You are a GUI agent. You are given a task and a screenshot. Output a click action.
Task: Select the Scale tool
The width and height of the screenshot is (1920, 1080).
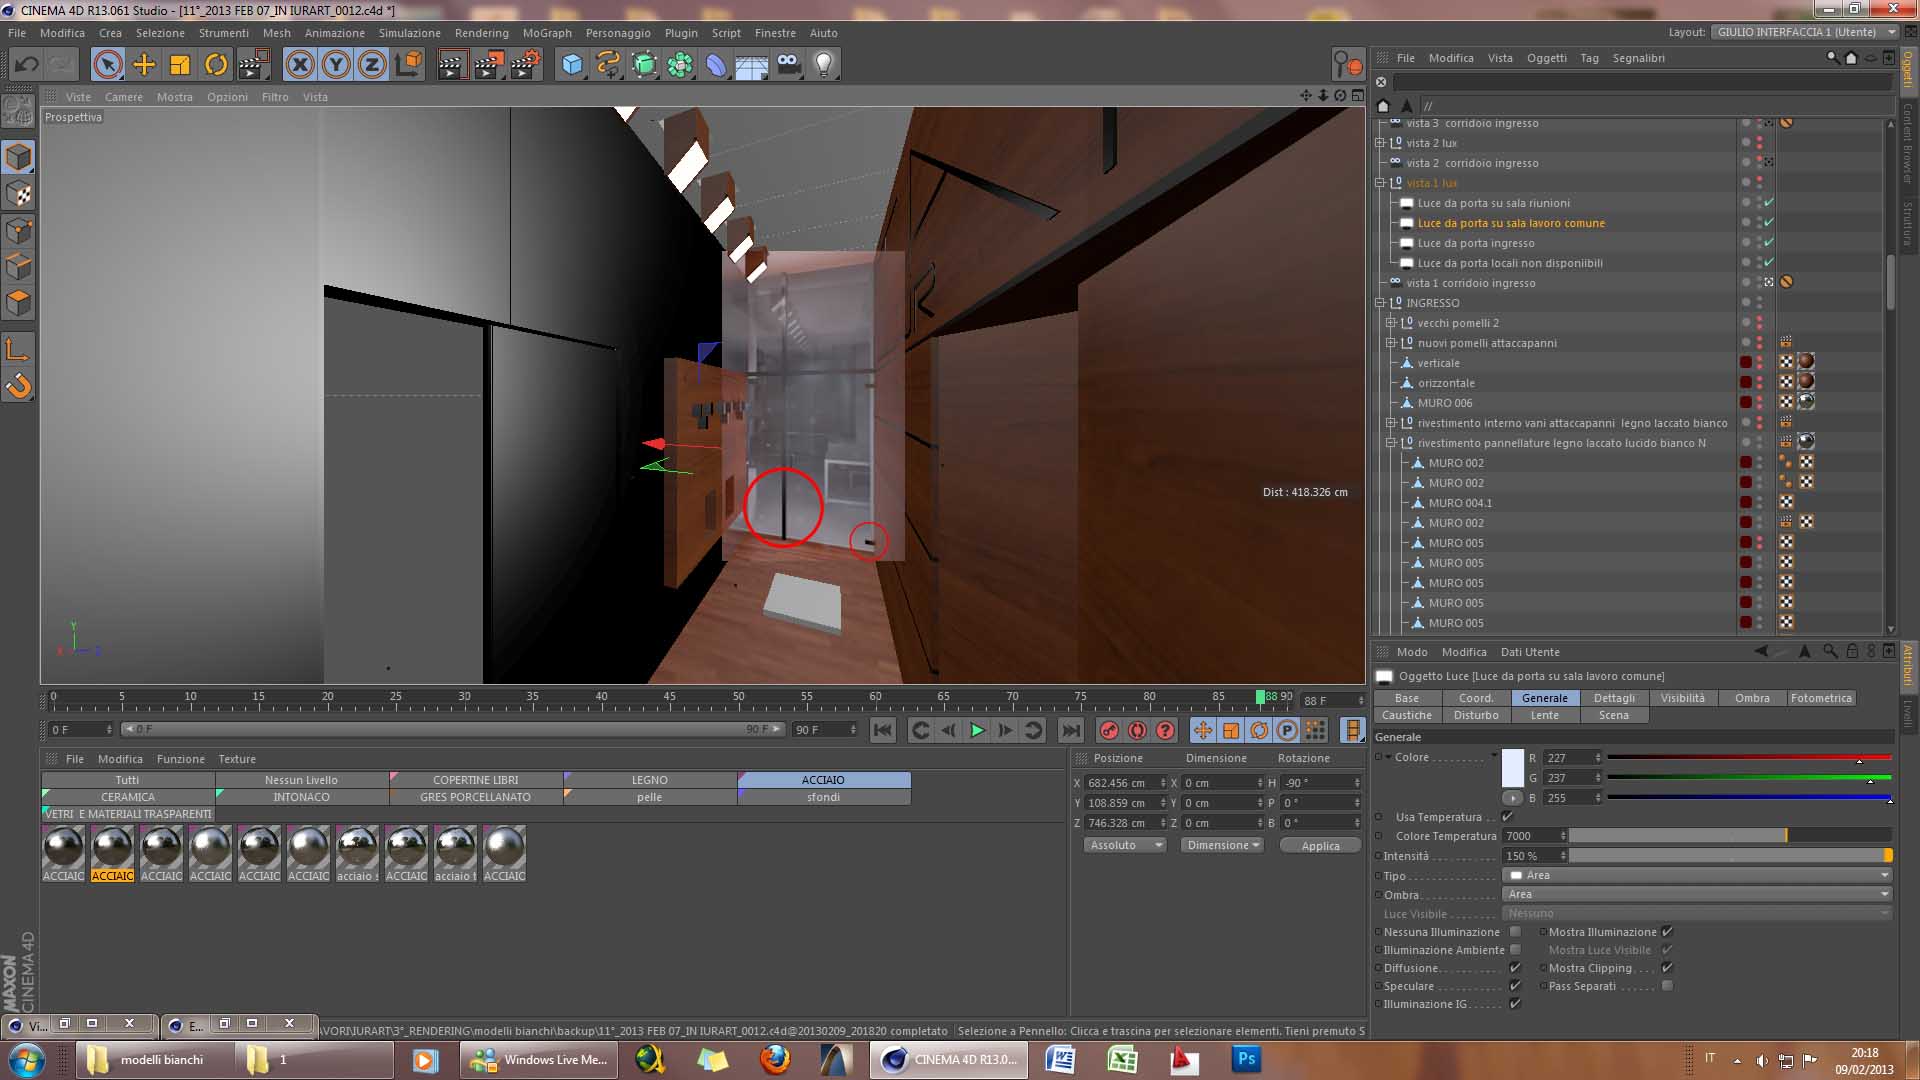(x=180, y=65)
